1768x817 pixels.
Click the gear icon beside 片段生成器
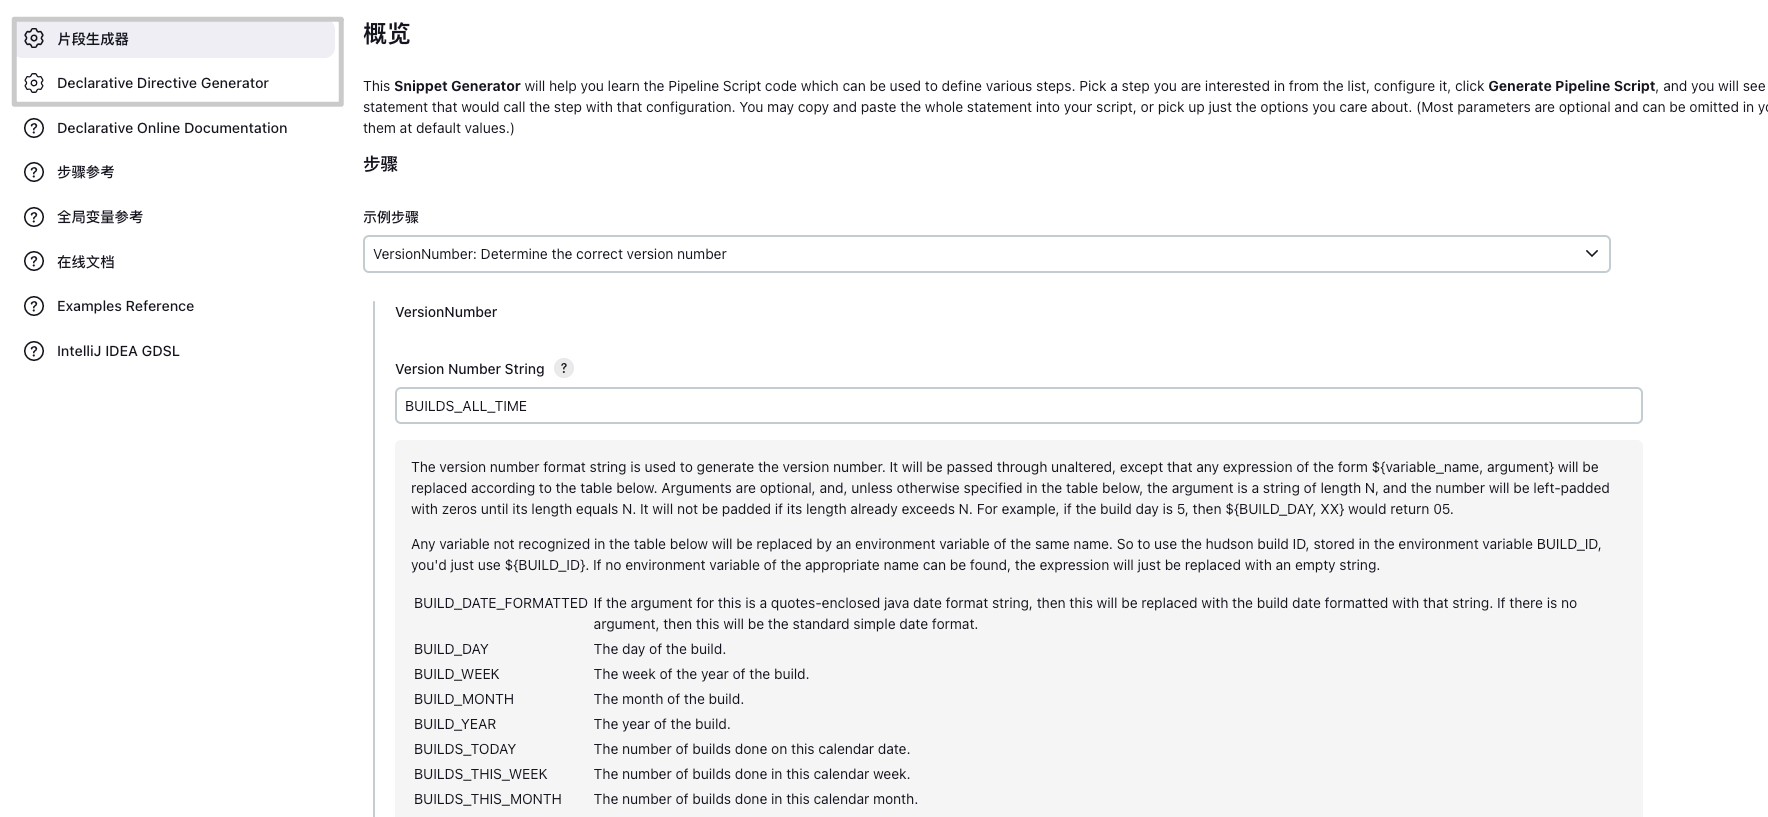click(x=34, y=38)
